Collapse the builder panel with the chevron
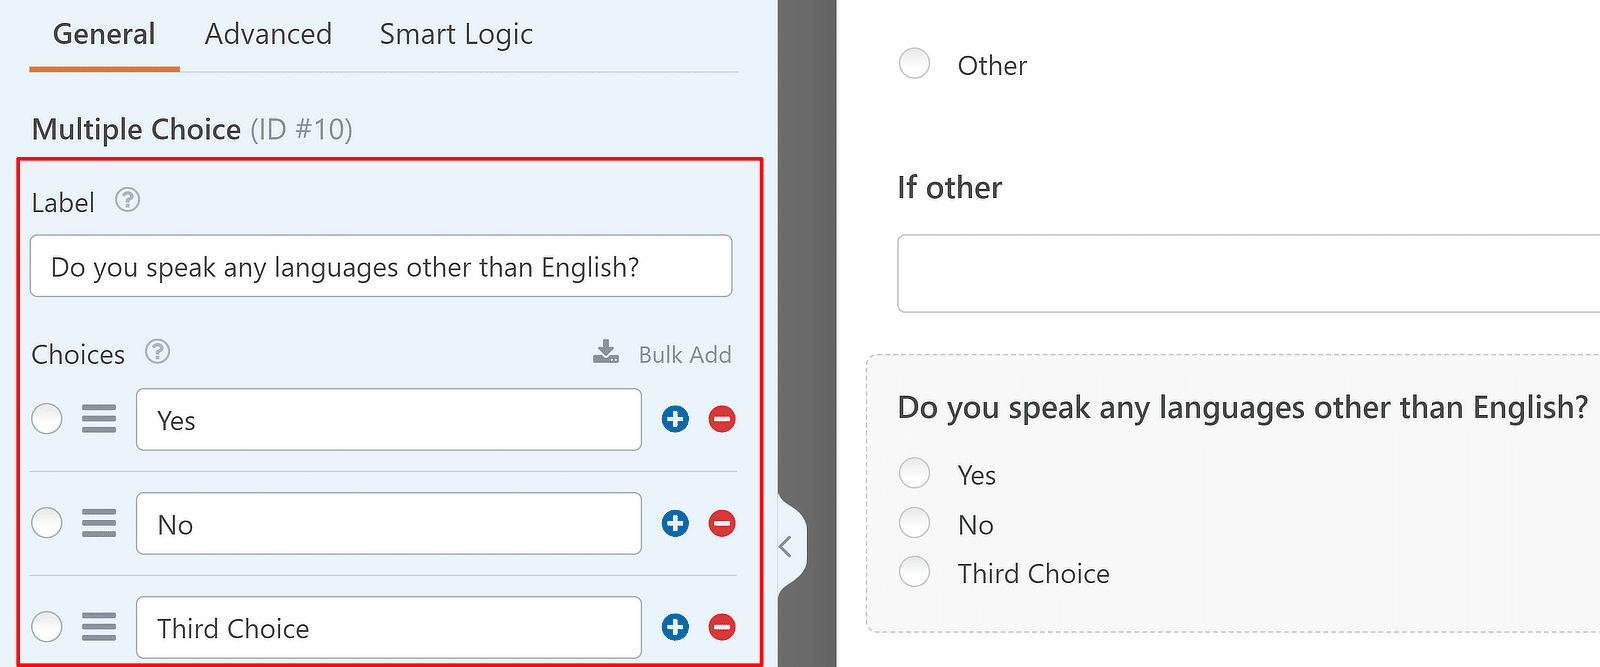The height and width of the screenshot is (667, 1600). click(787, 545)
